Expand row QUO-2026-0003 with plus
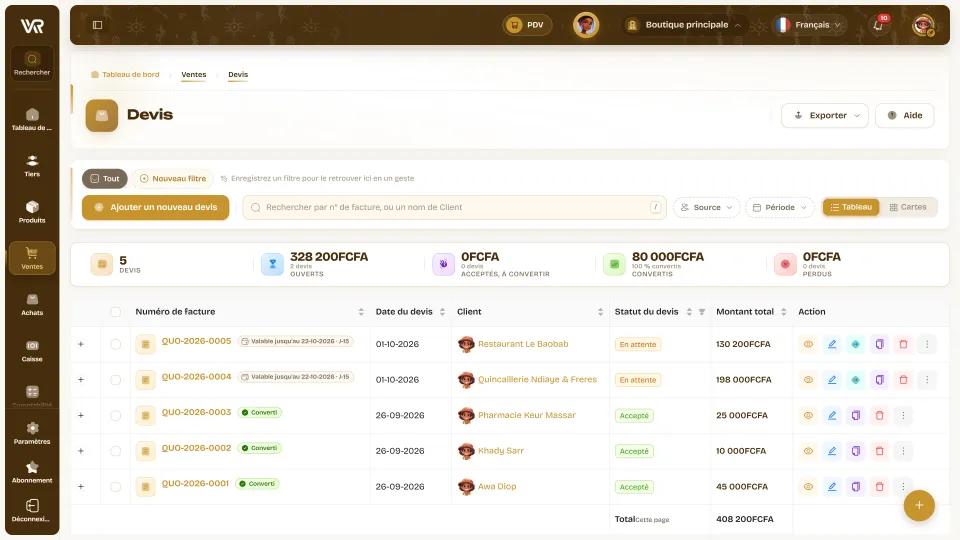The width and height of the screenshot is (960, 540). pyautogui.click(x=81, y=415)
